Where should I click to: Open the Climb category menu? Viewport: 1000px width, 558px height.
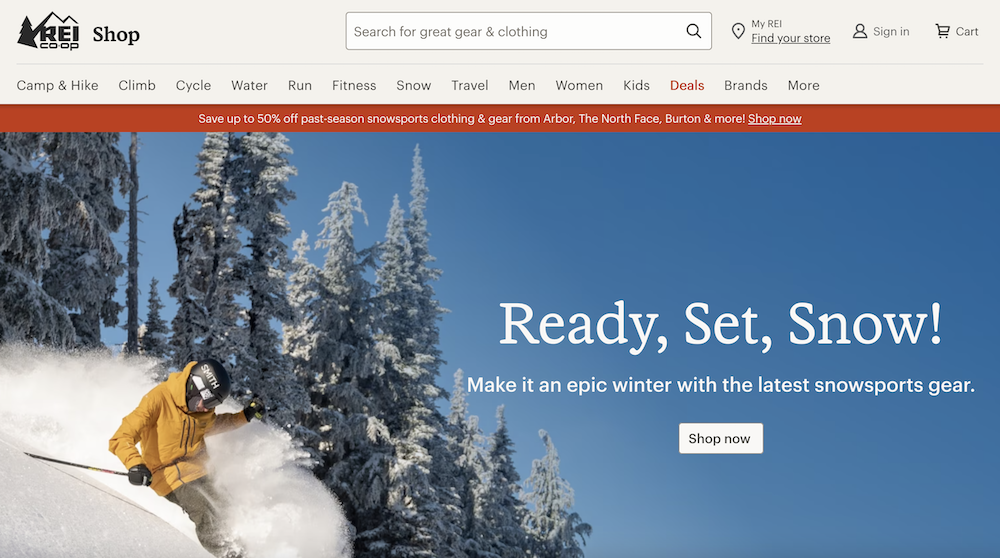[137, 85]
